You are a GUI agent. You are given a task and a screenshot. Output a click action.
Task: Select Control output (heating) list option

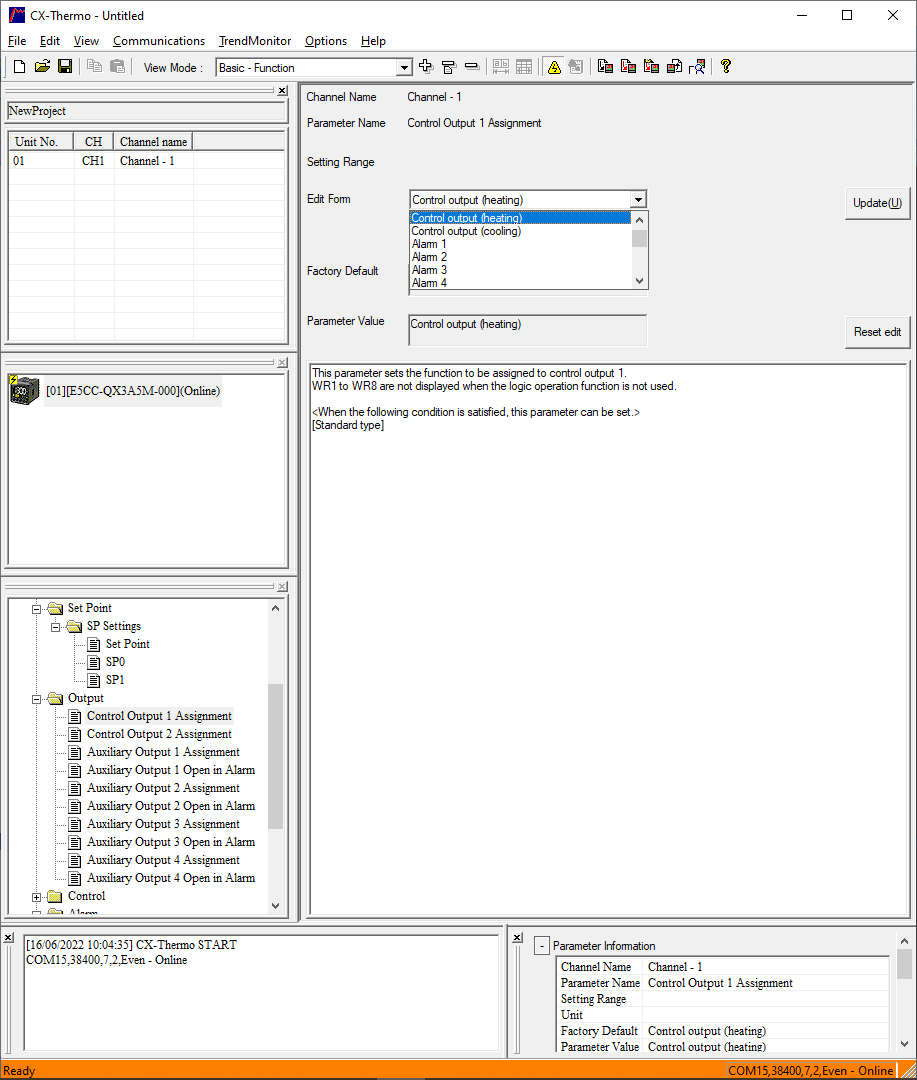coord(520,218)
